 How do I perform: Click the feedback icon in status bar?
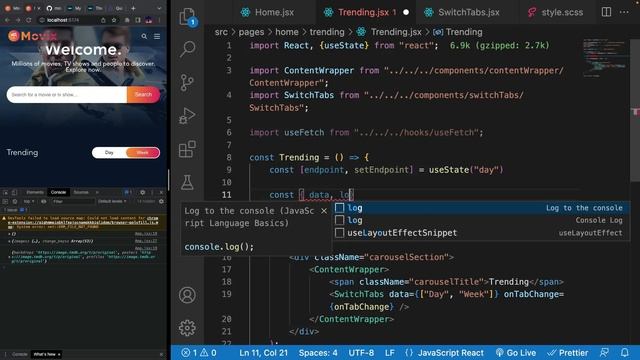click(604, 352)
